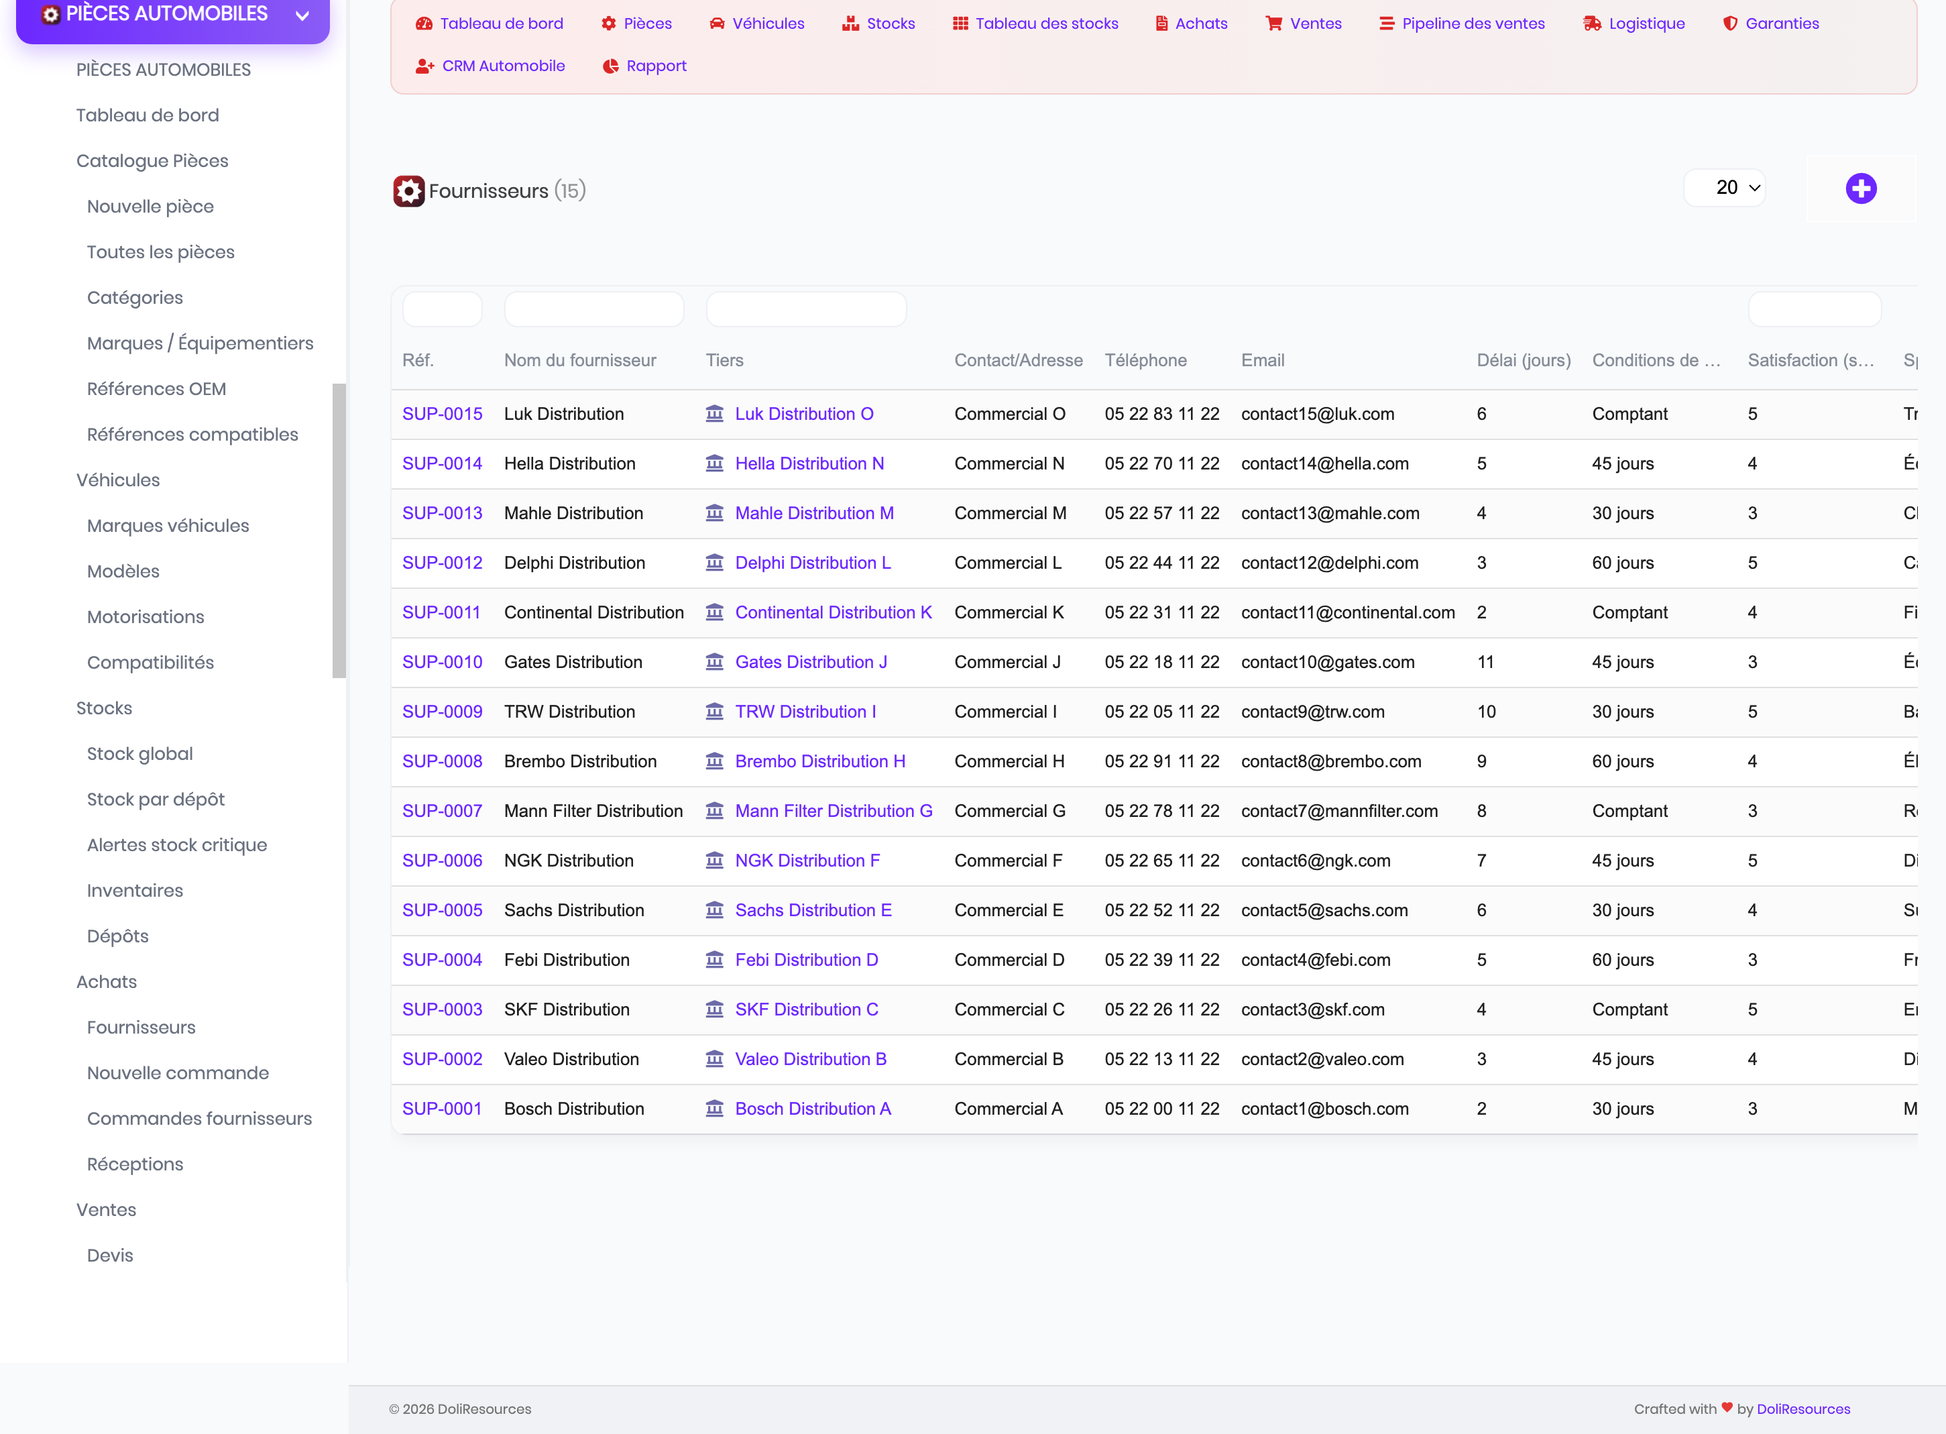Screen dimensions: 1946x1434
Task: Click the Pipeline des ventes bars icon
Action: point(1386,23)
